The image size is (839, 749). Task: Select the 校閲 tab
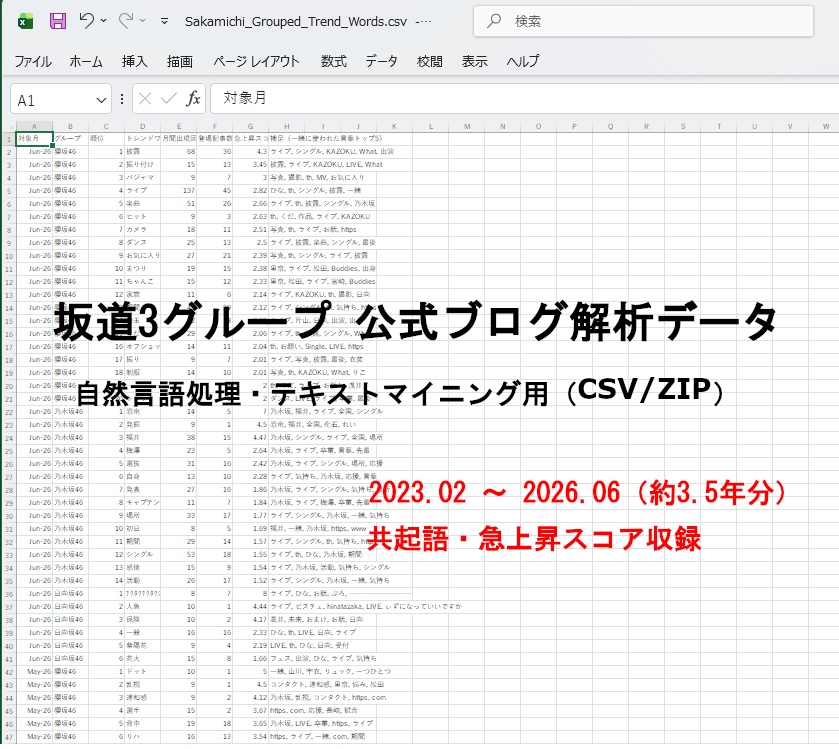click(430, 62)
